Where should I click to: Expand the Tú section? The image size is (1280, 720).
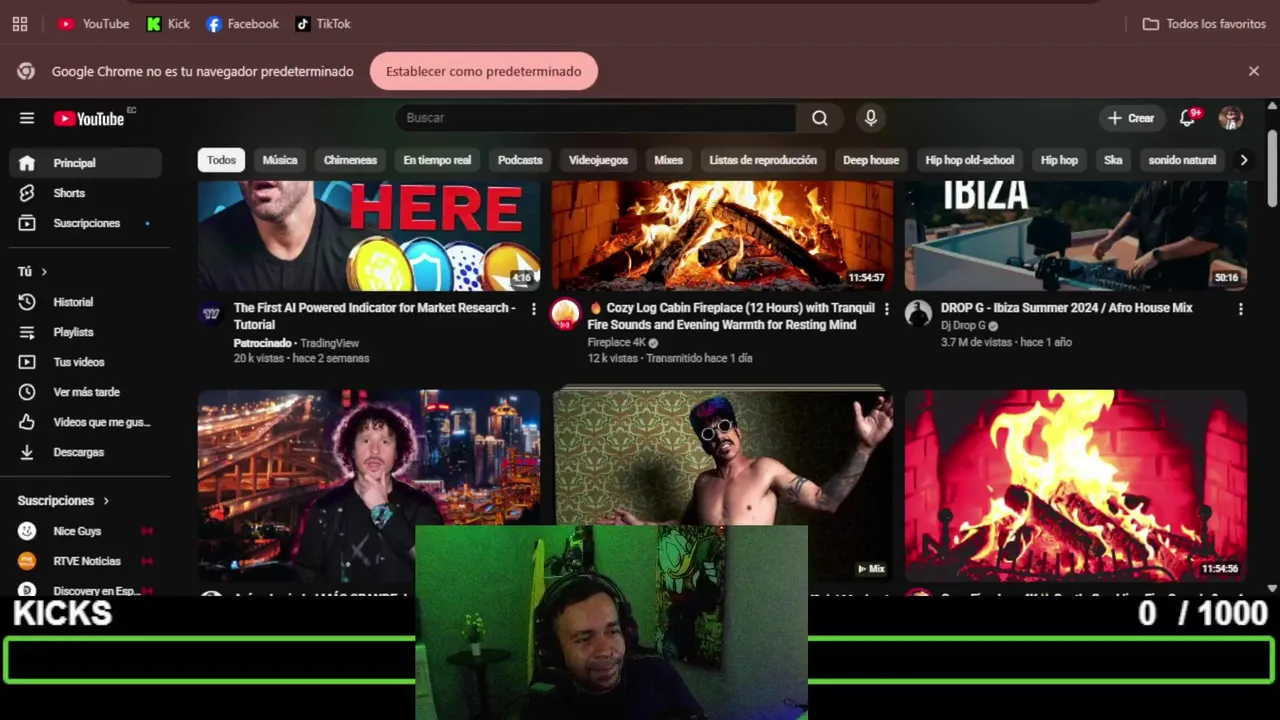pos(33,272)
